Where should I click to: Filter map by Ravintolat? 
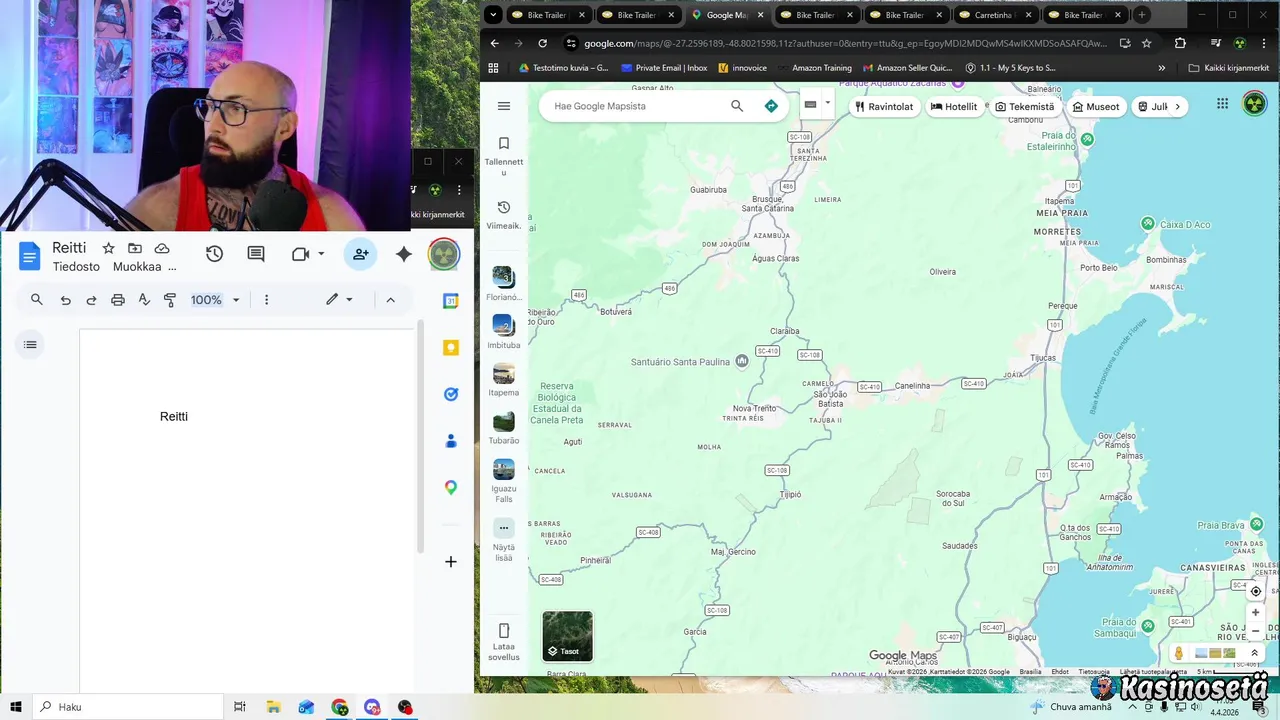click(x=884, y=106)
